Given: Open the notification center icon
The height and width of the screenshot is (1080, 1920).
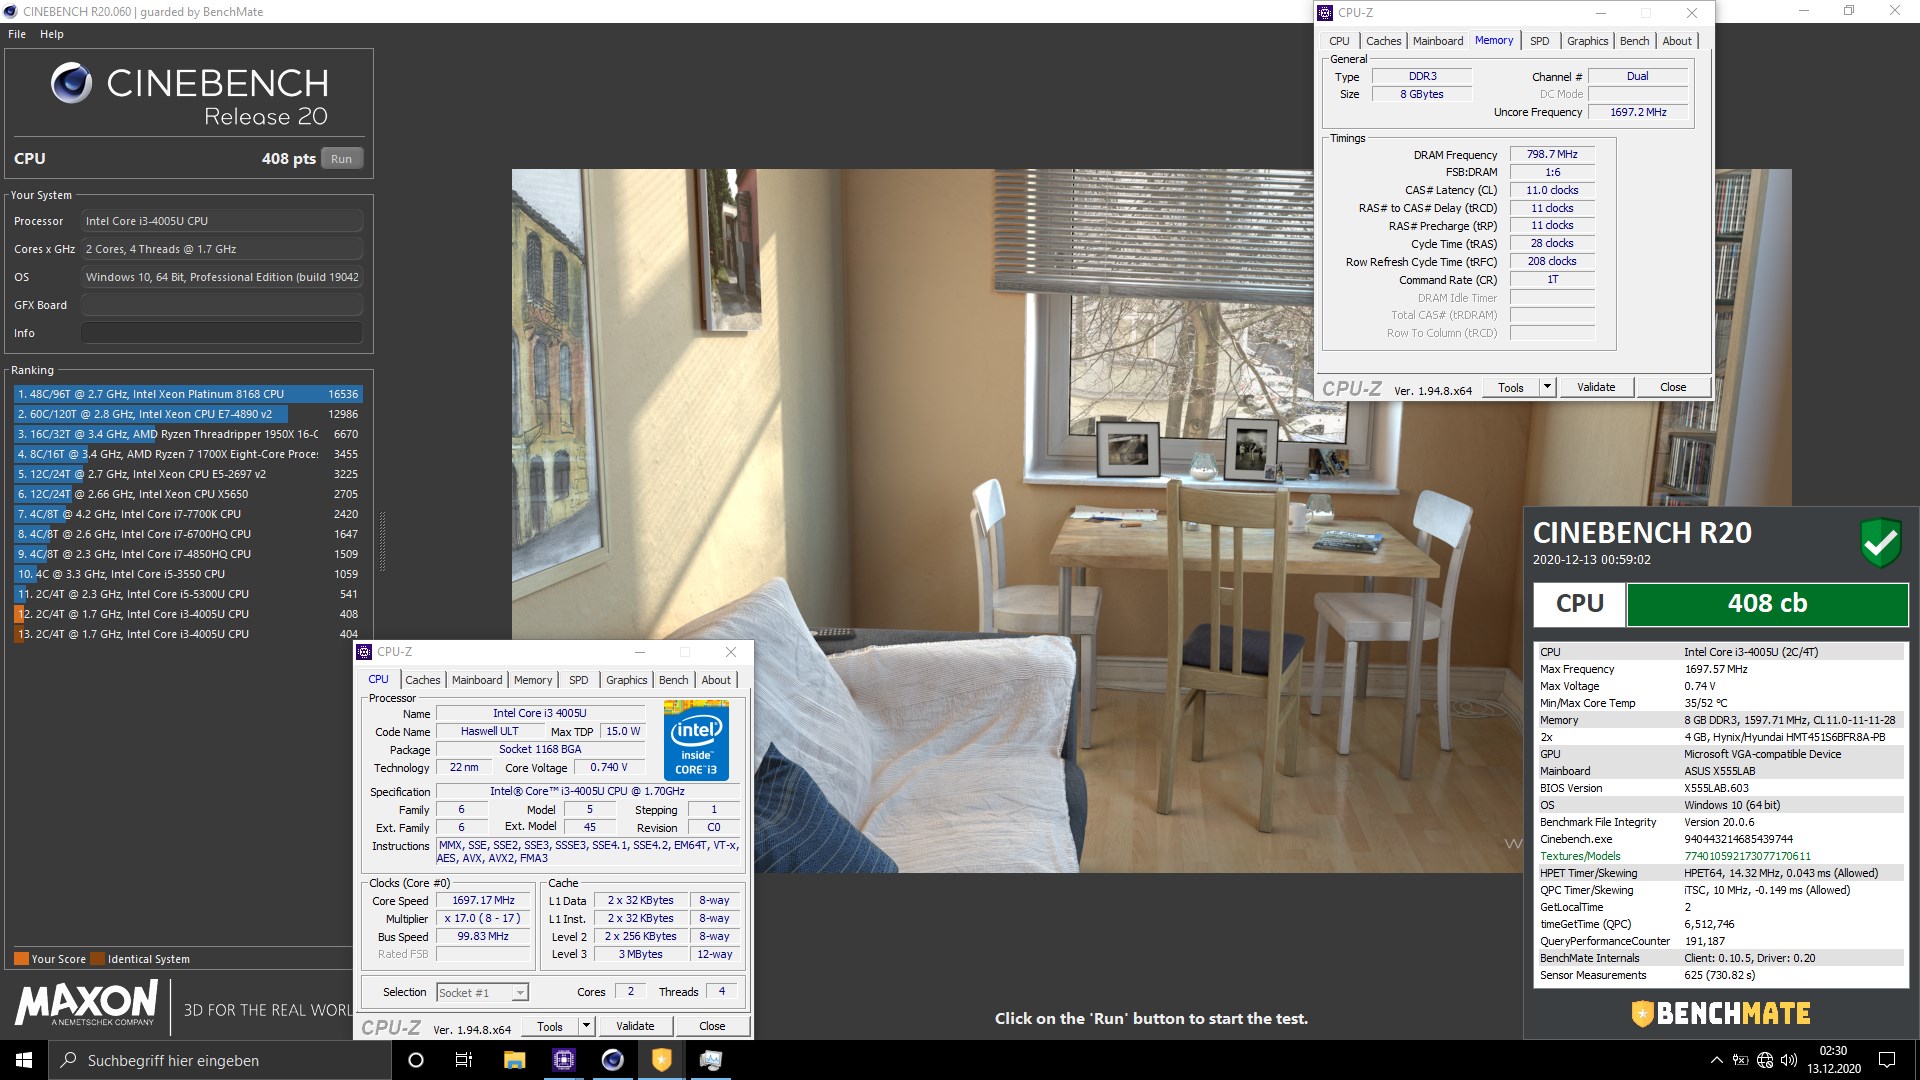Looking at the screenshot, I should [1887, 1060].
